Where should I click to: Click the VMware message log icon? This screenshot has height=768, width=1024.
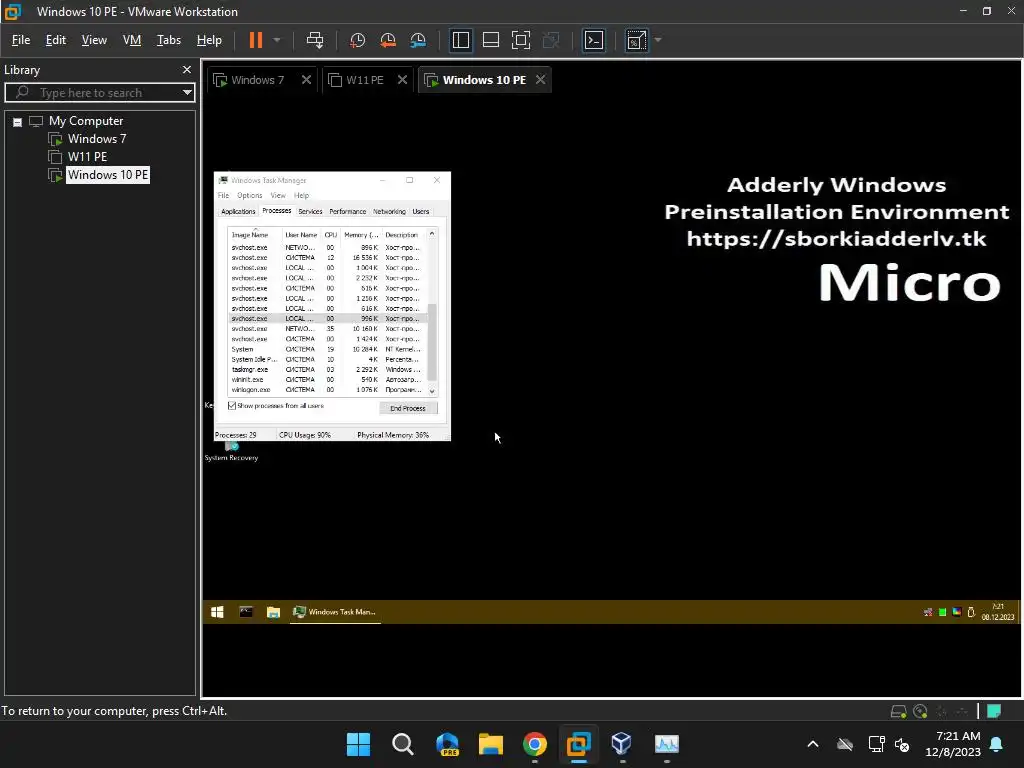[x=994, y=711]
